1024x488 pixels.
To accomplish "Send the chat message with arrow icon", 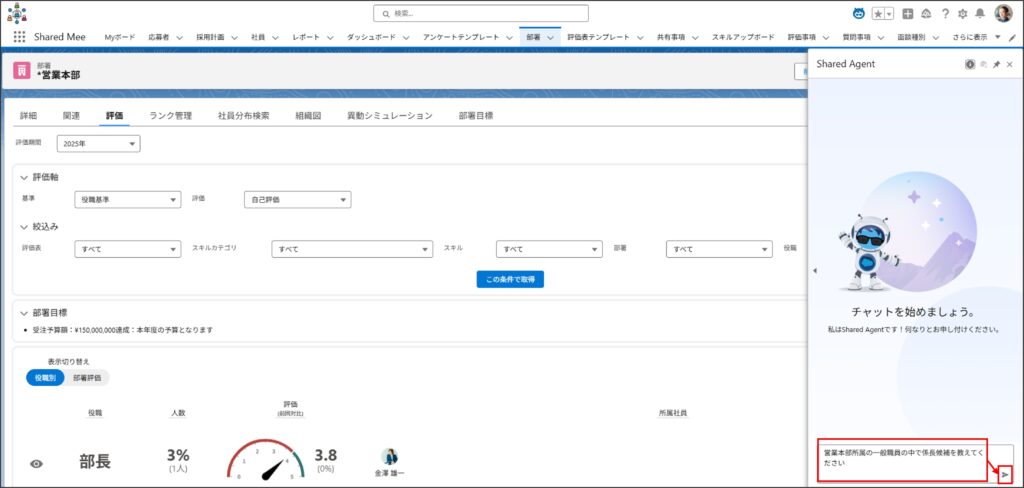I will click(x=1005, y=474).
